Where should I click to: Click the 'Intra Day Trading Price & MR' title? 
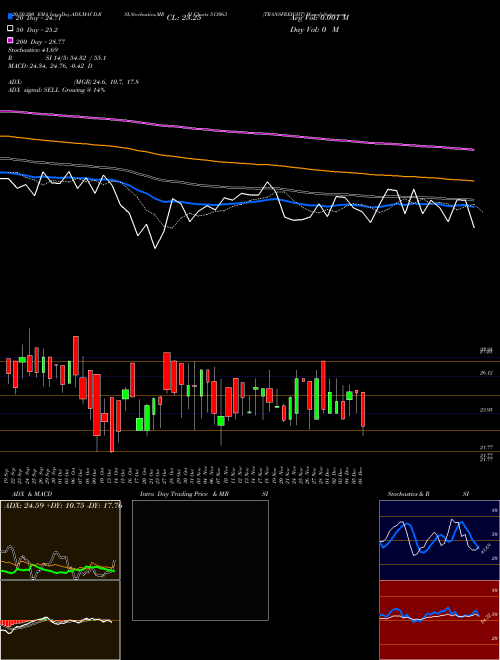click(184, 494)
